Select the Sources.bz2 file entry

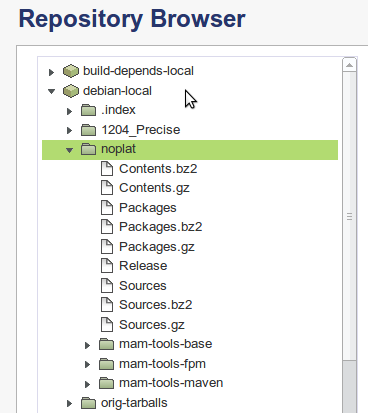coord(156,305)
